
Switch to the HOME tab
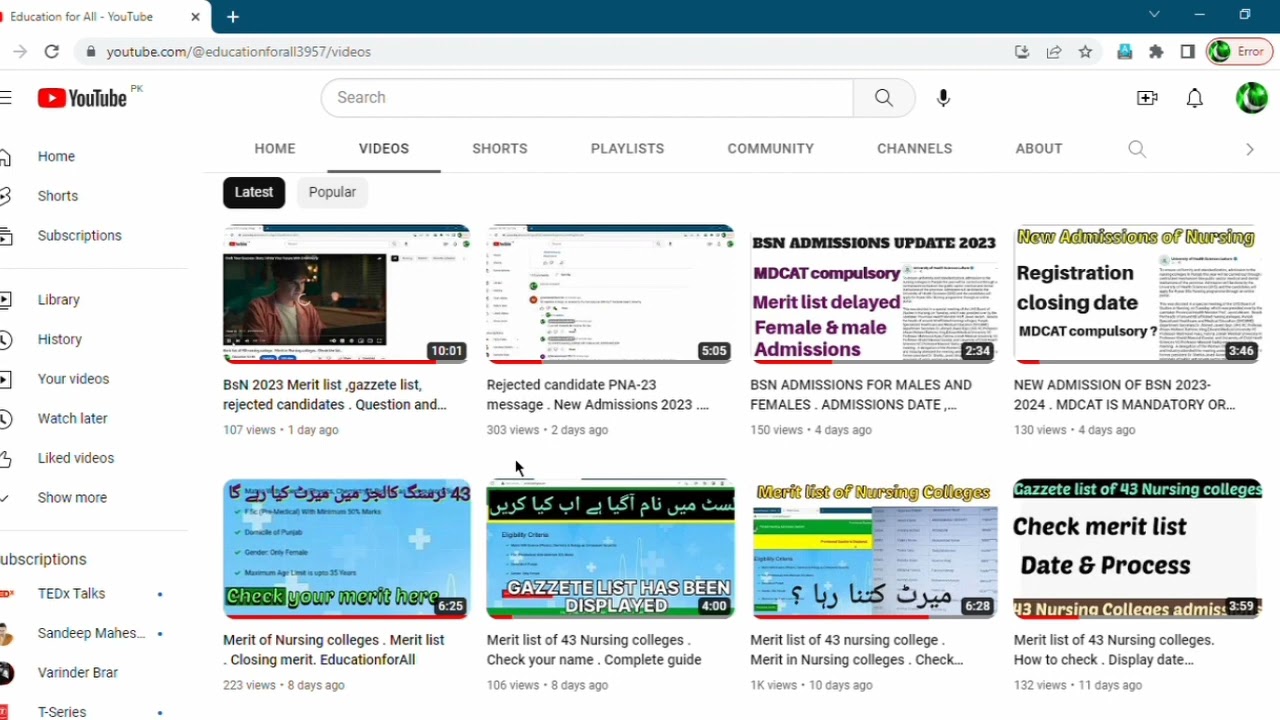tap(275, 148)
